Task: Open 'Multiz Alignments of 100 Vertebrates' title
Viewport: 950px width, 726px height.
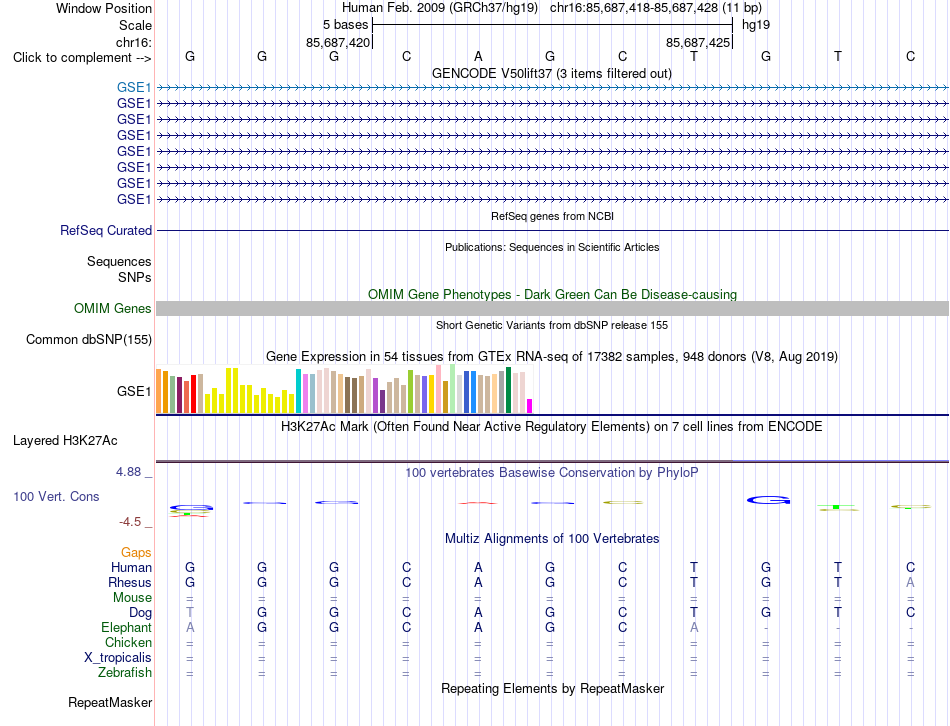Action: (x=552, y=539)
